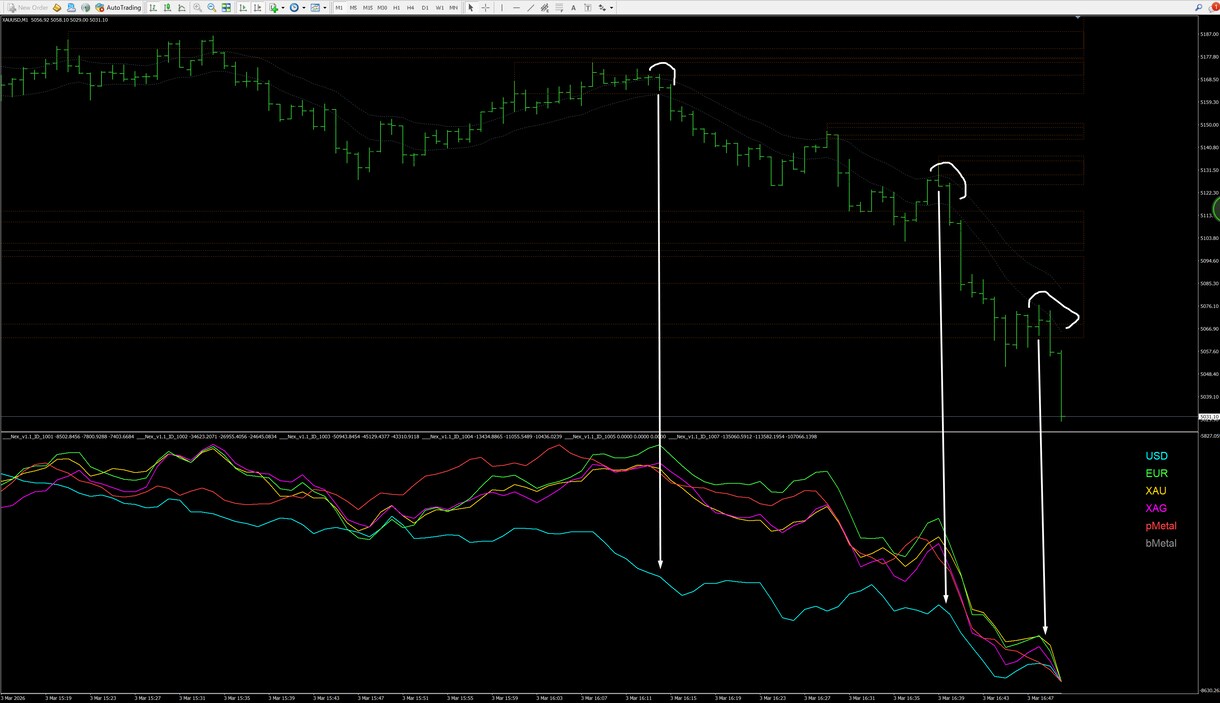Click the templates icon

315,7
